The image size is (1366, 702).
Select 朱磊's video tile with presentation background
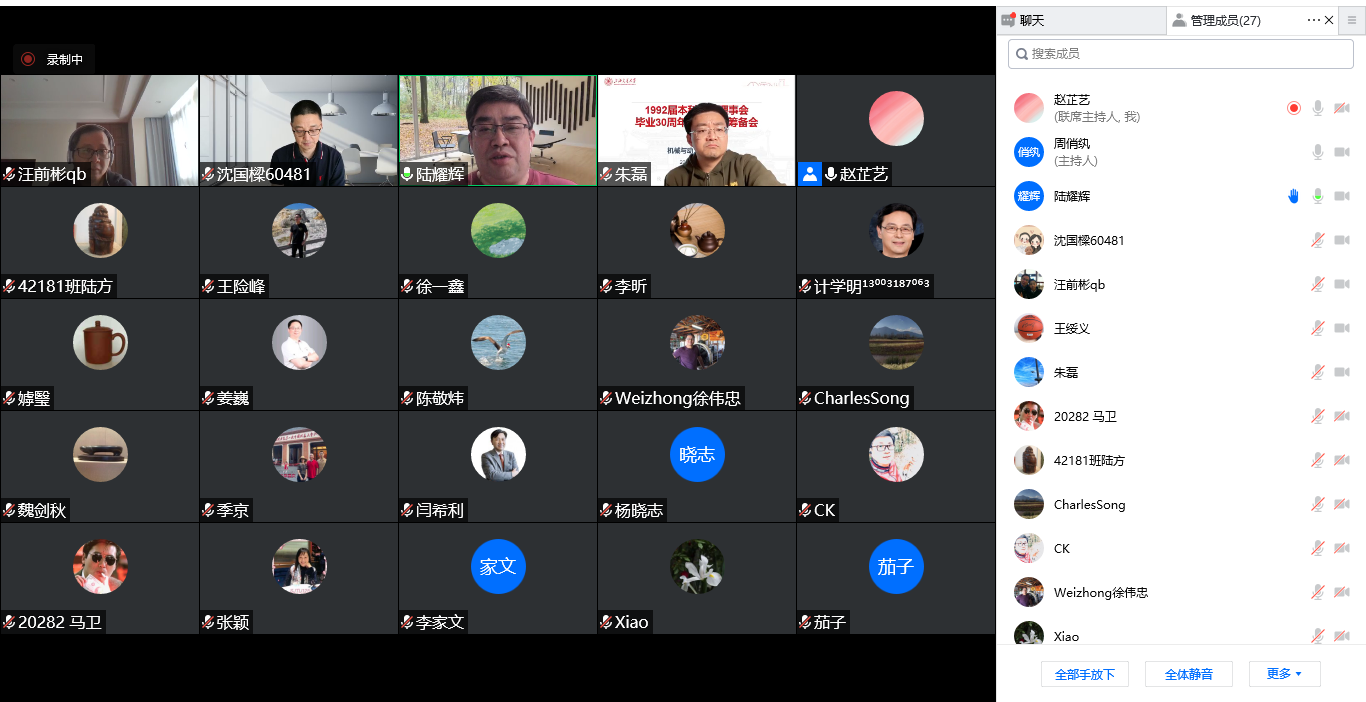696,130
